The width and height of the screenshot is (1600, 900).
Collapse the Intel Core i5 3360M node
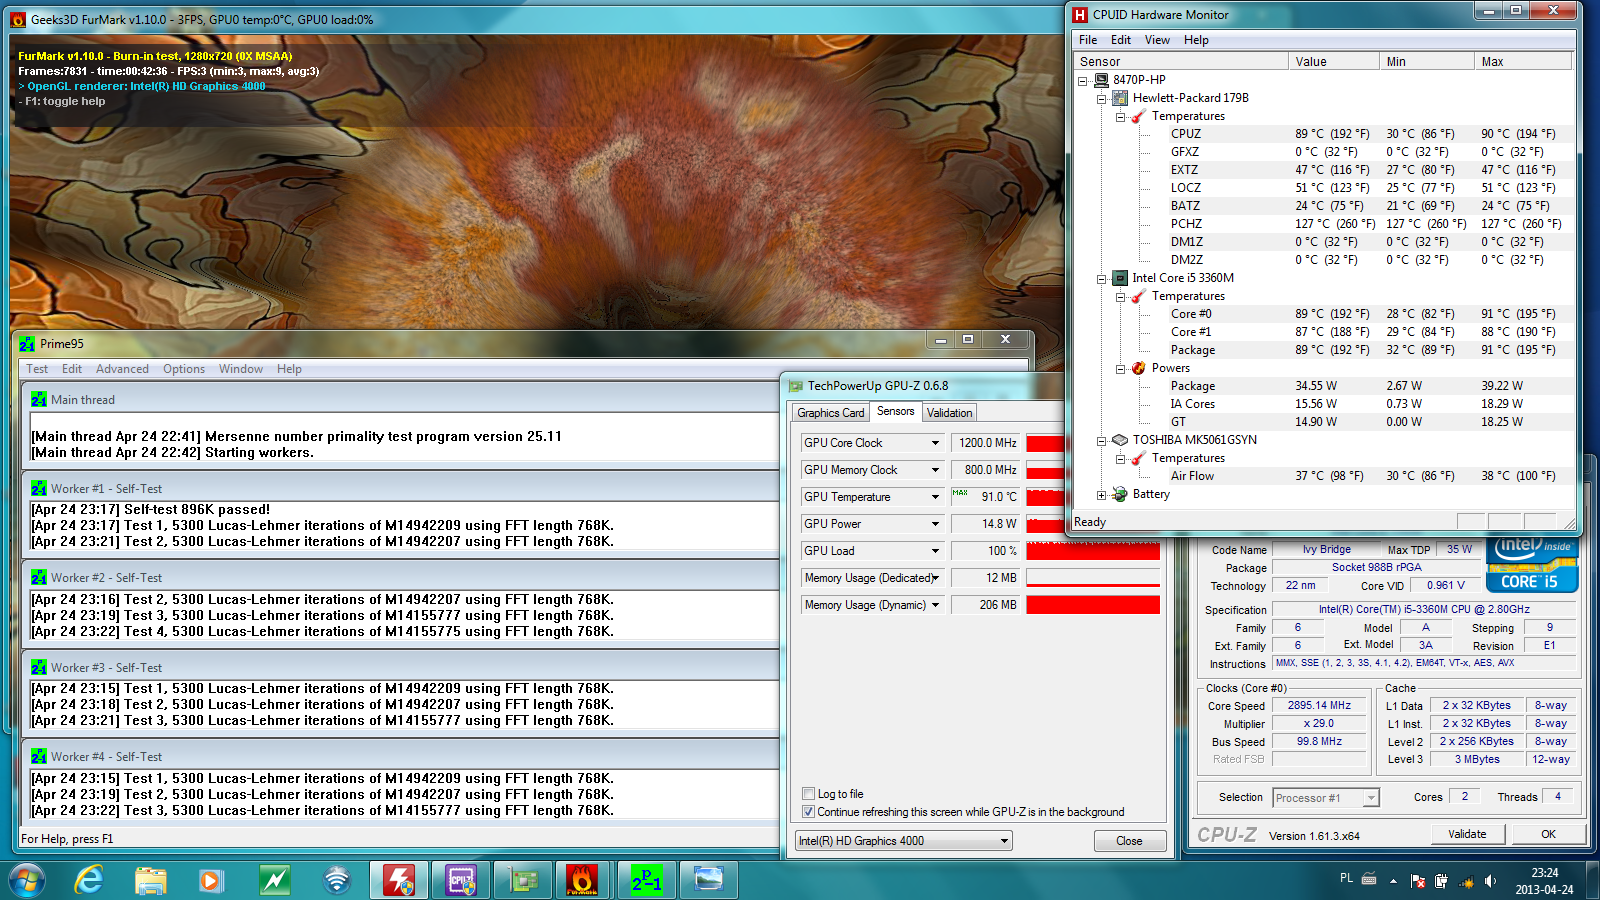(1102, 278)
